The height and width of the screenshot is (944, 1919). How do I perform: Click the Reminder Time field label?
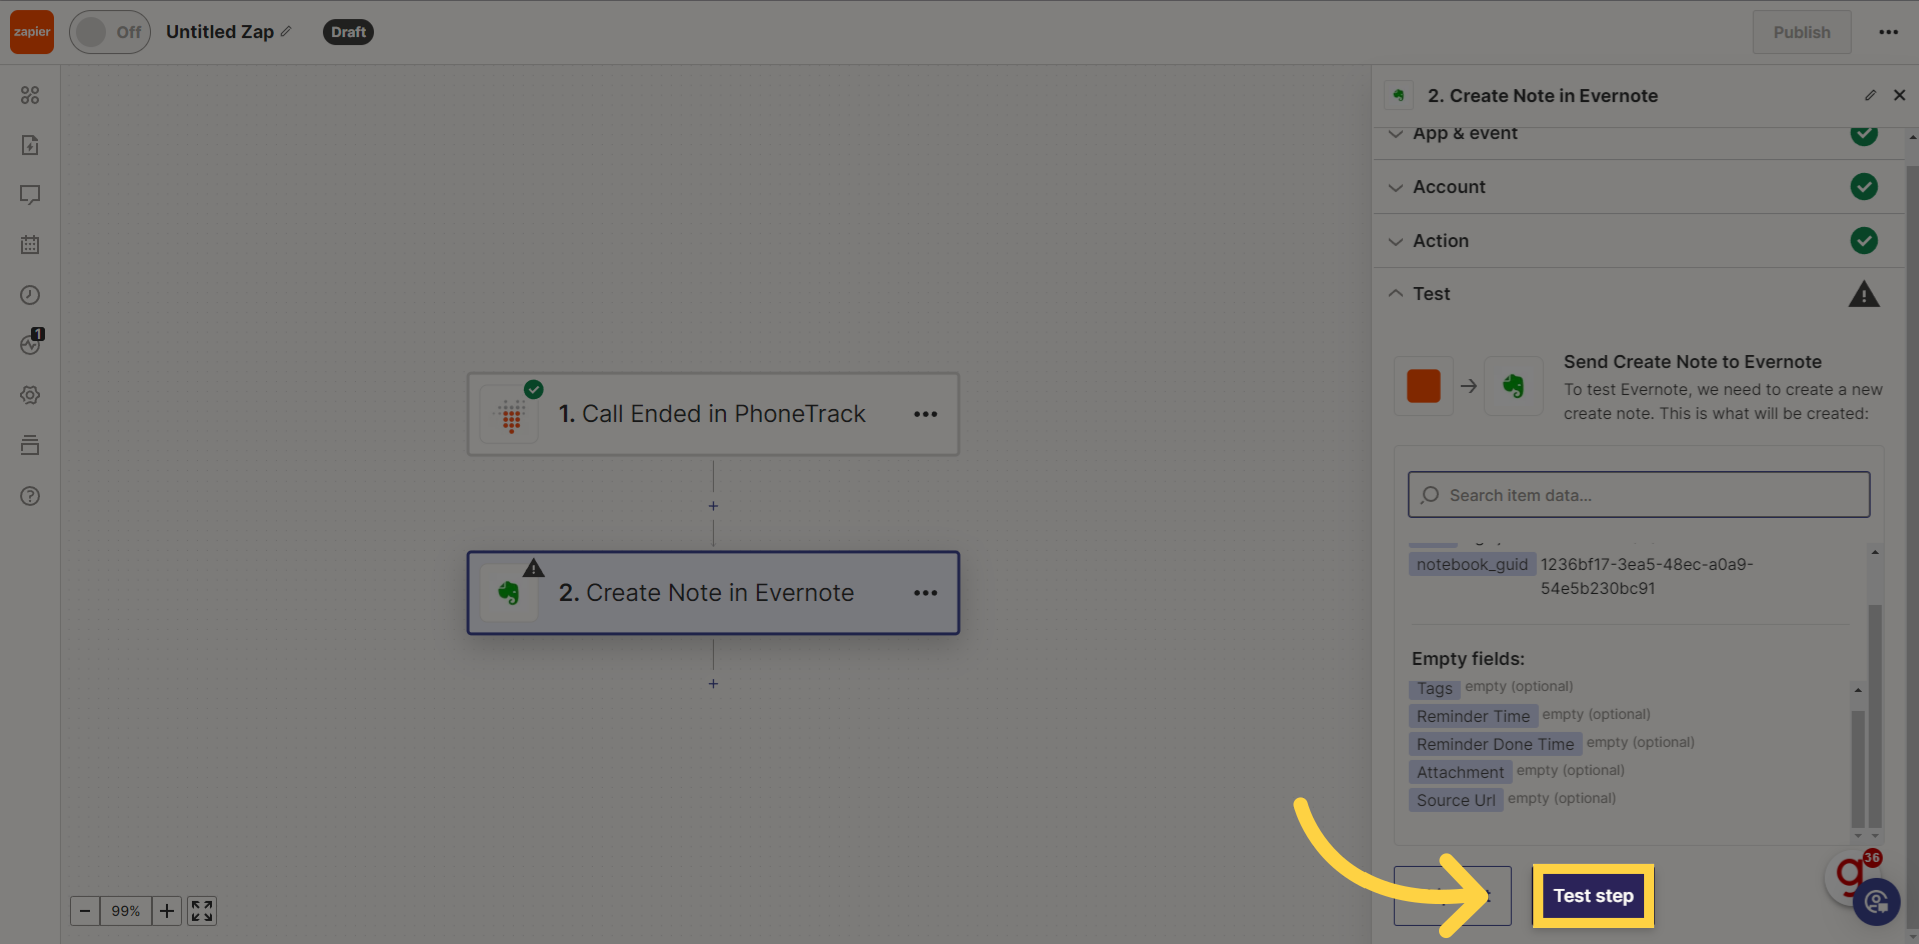click(1473, 716)
